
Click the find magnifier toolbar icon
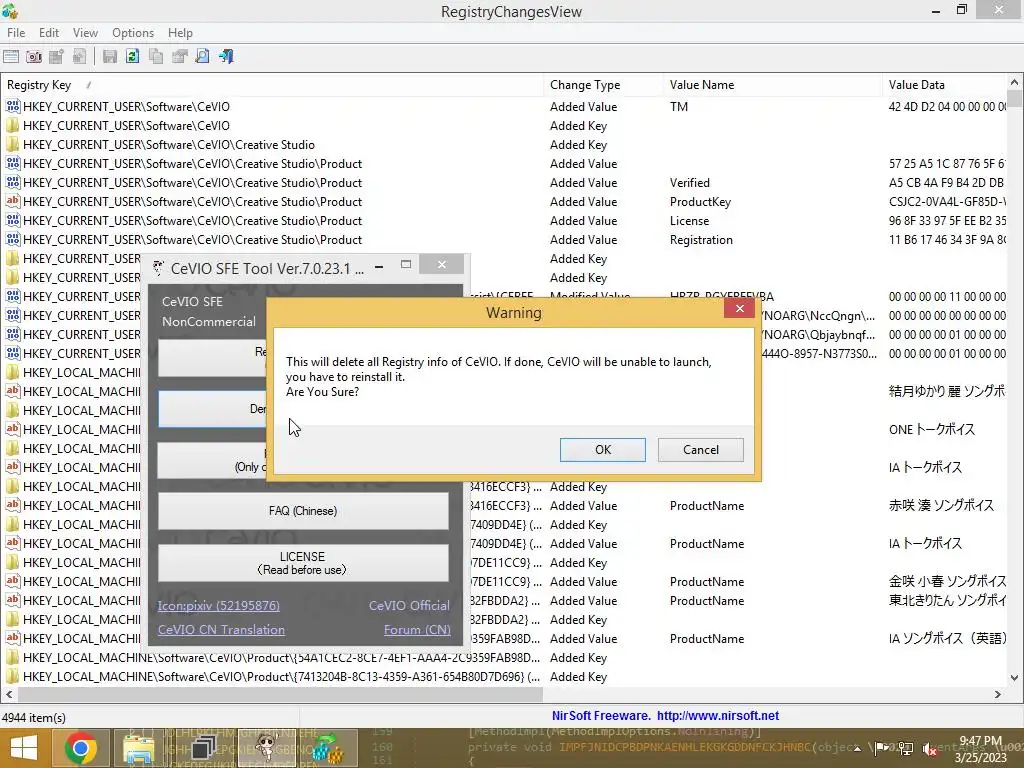click(202, 57)
